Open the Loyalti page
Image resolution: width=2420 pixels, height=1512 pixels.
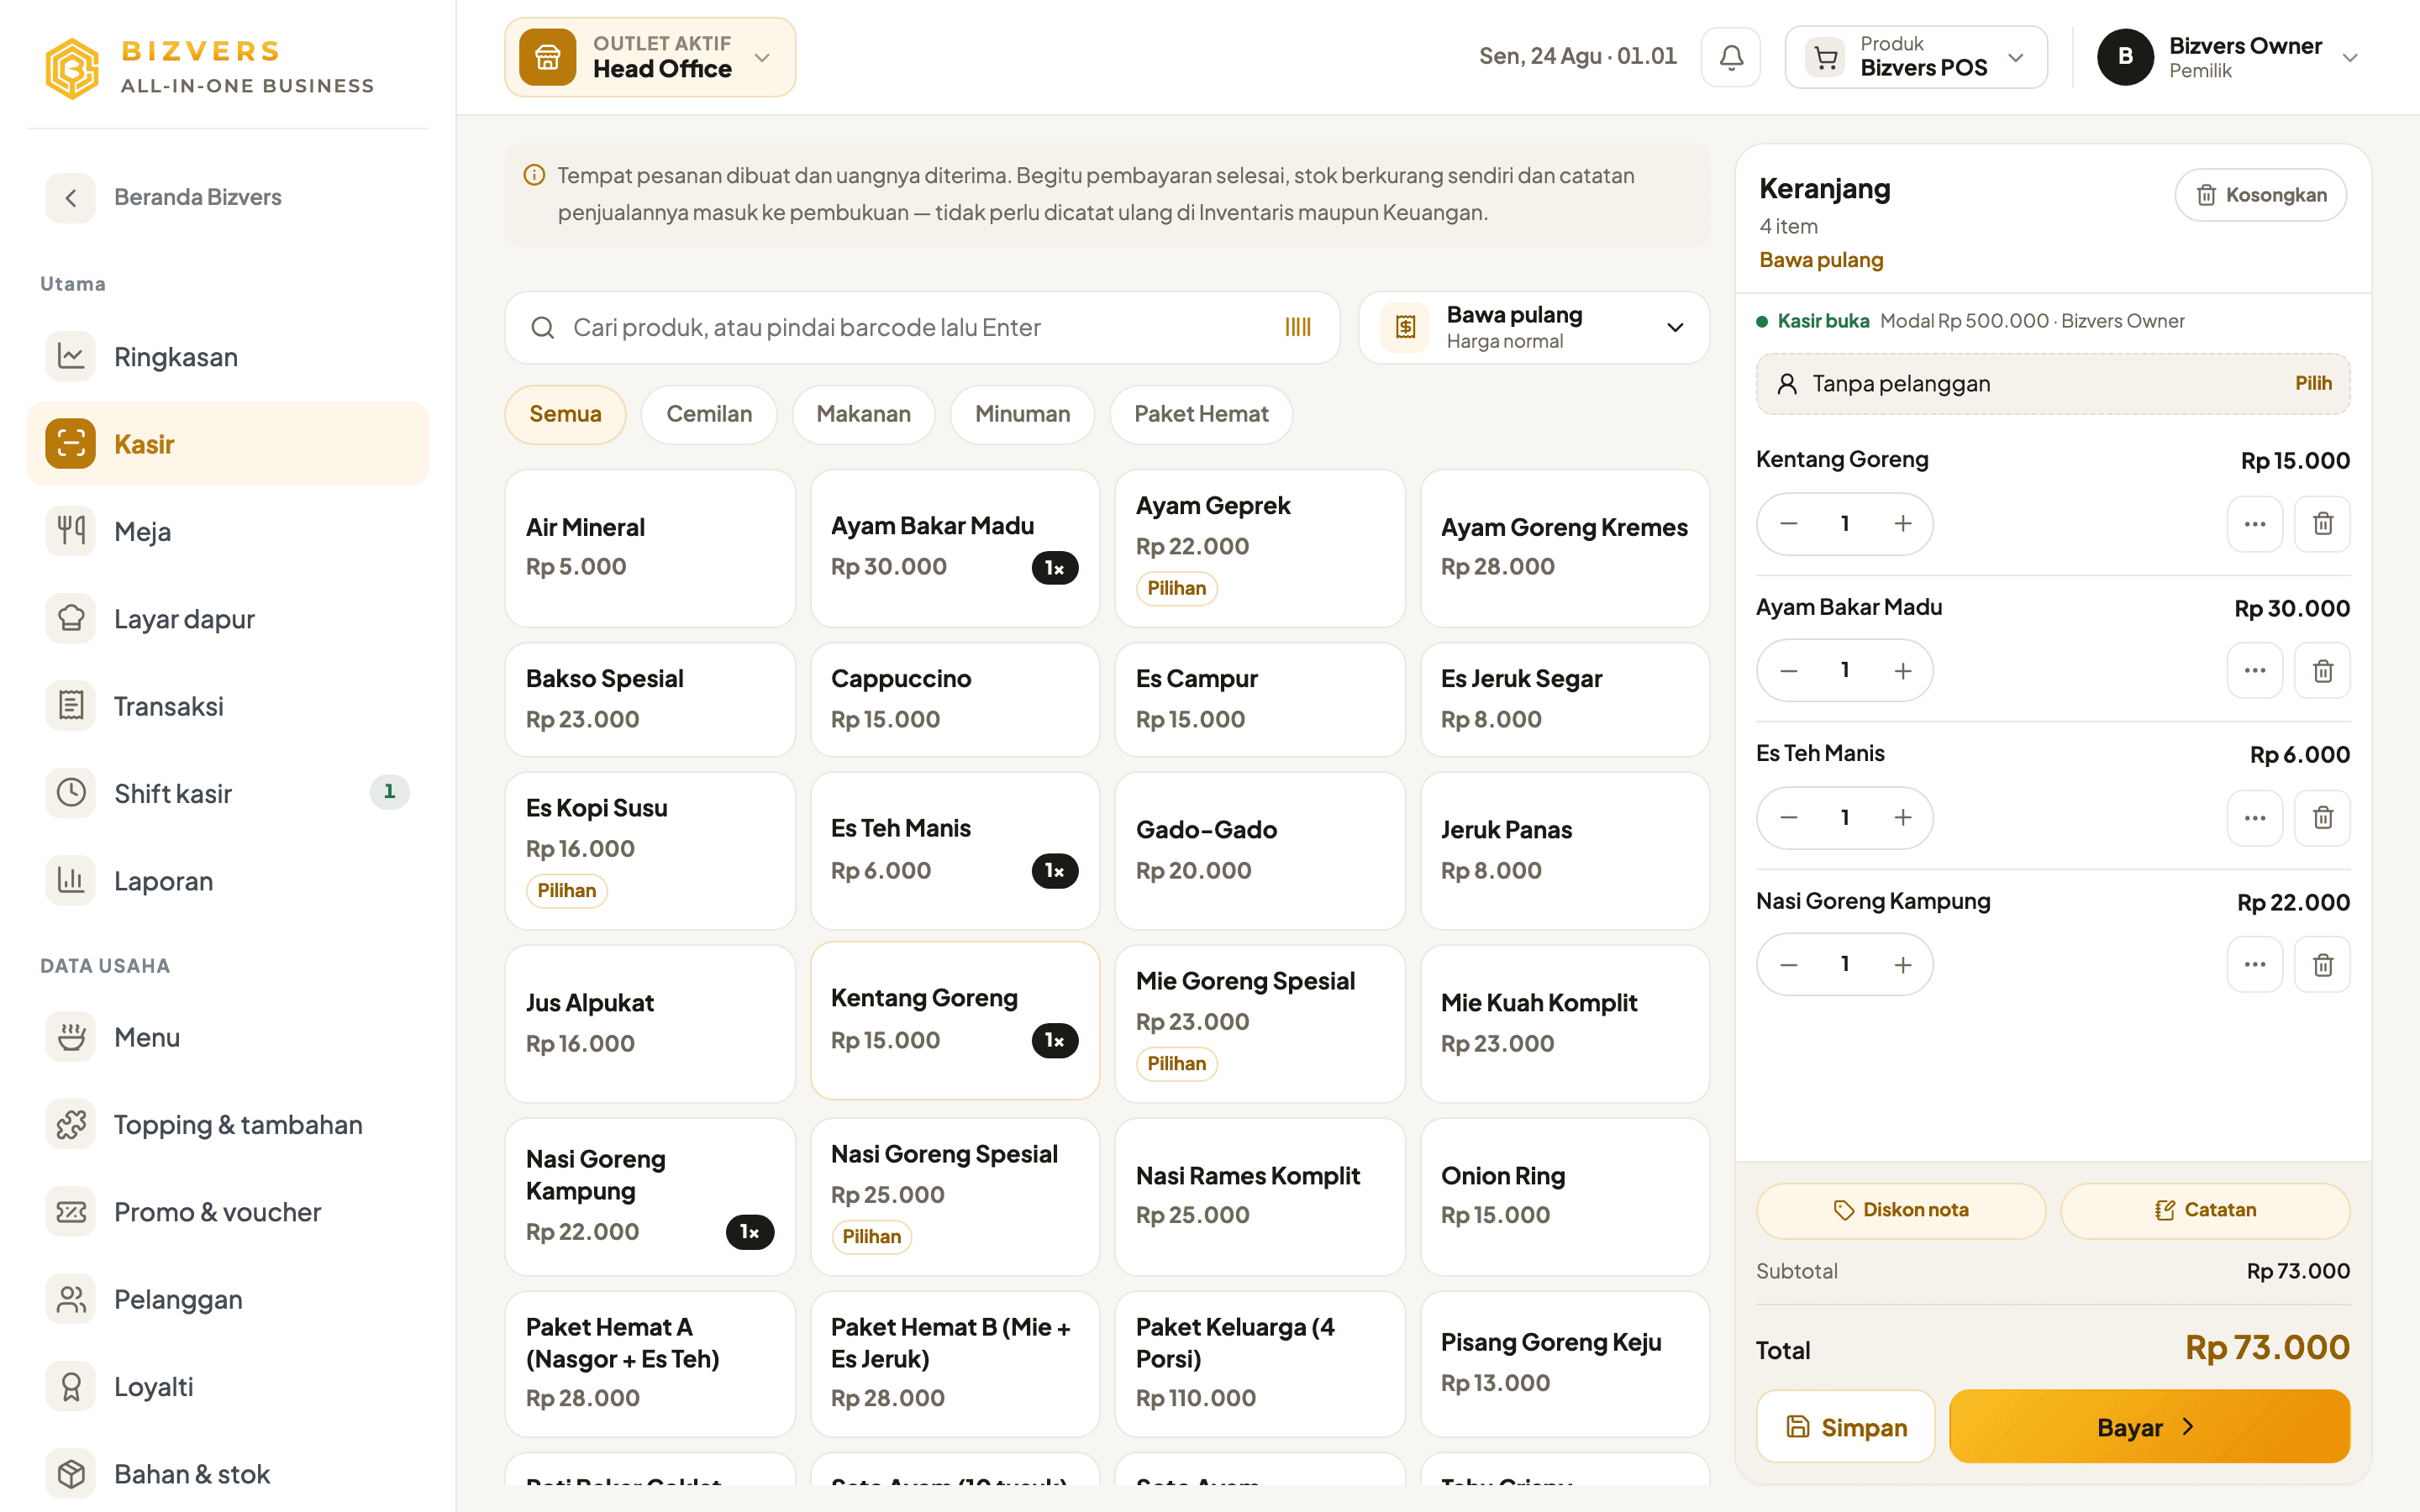pos(228,1387)
